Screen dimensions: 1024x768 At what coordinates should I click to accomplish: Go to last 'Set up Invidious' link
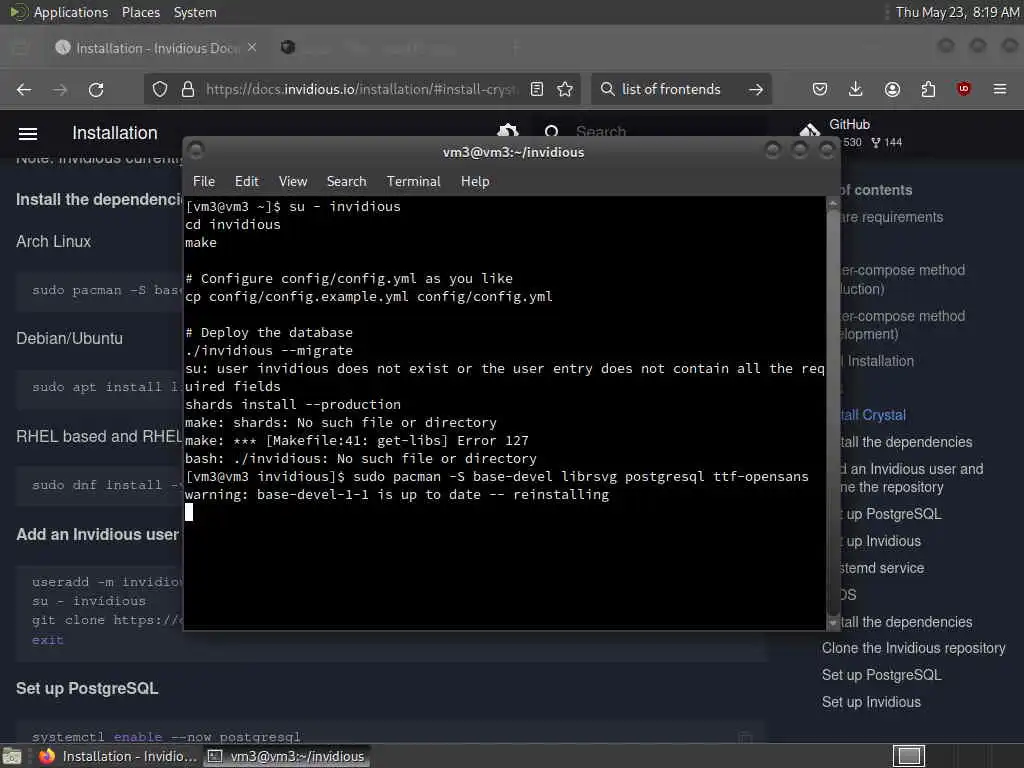871,702
